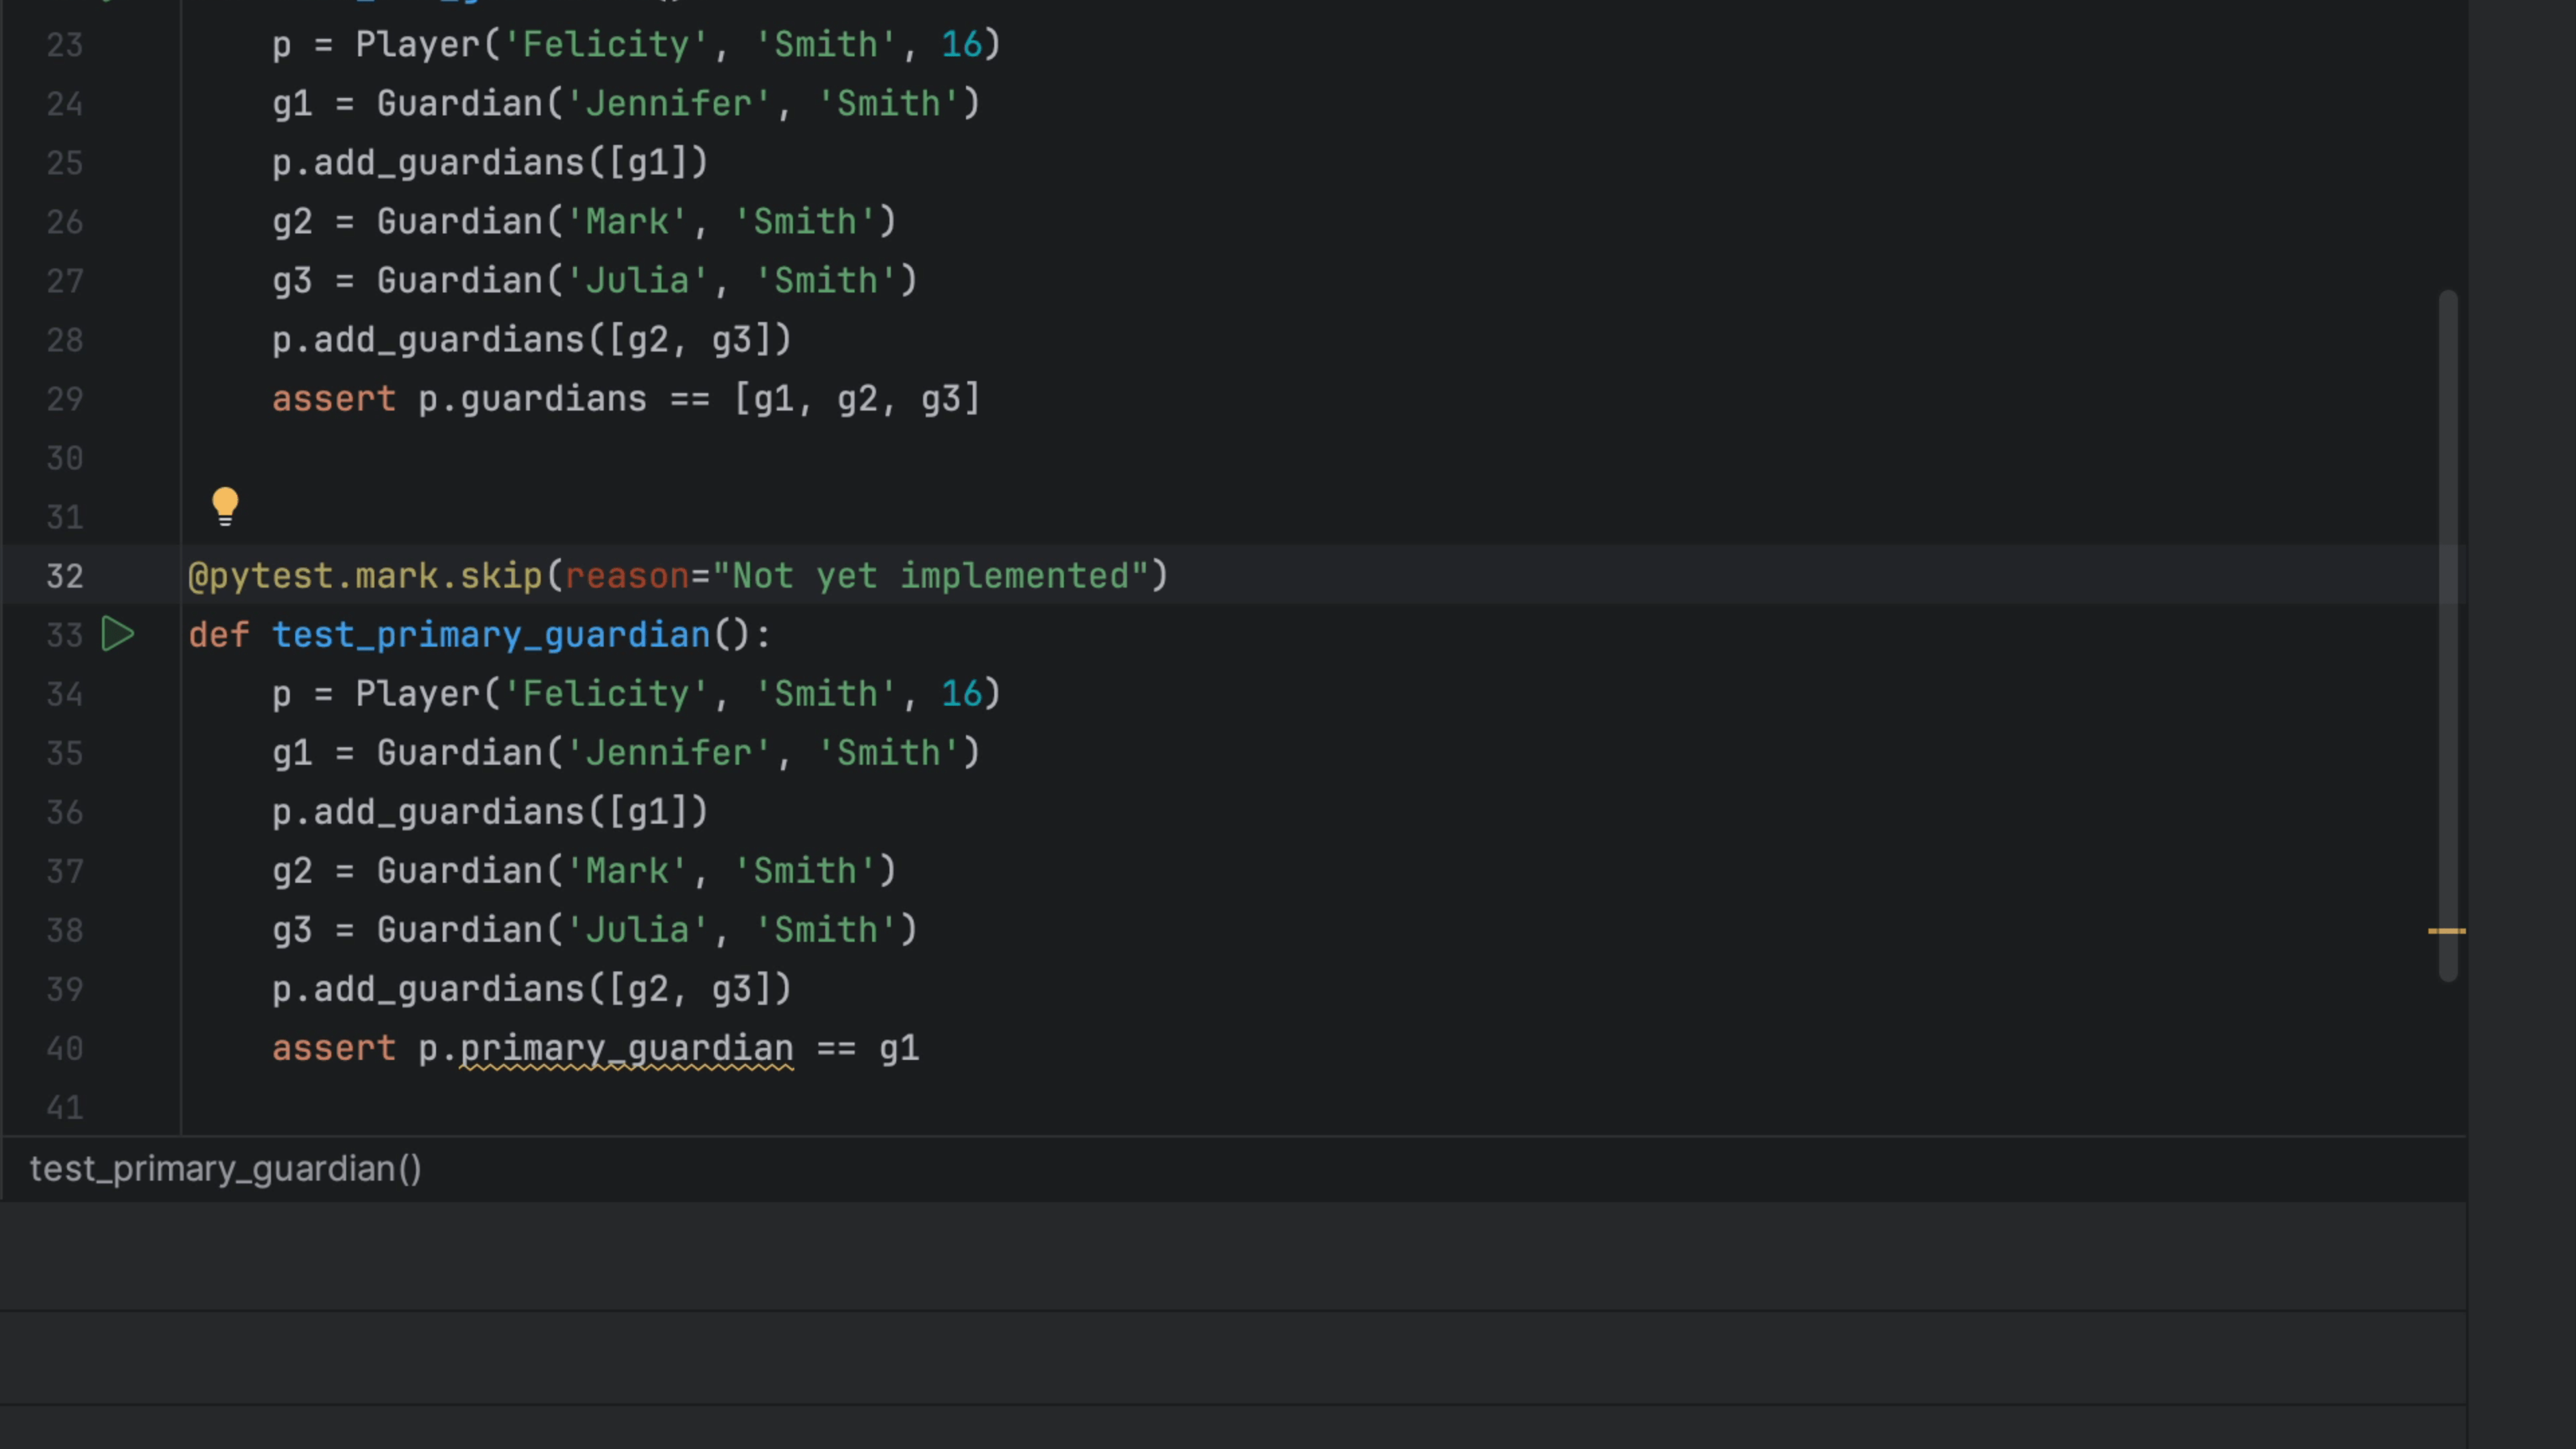Toggle breakpoint at line number 40
The height and width of the screenshot is (1449, 2576).
(x=64, y=1048)
